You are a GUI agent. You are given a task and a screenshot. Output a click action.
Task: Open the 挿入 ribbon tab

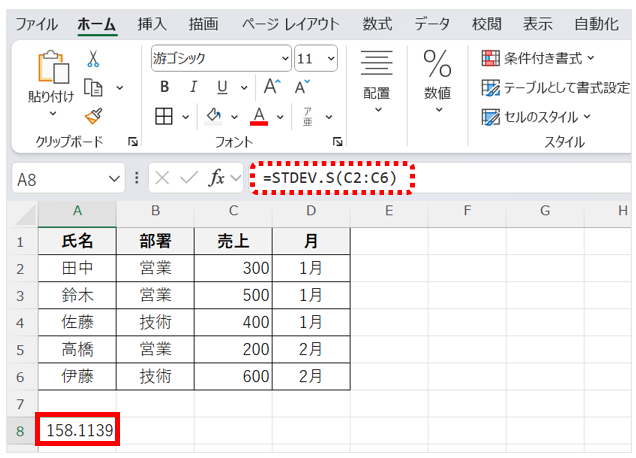pos(152,23)
